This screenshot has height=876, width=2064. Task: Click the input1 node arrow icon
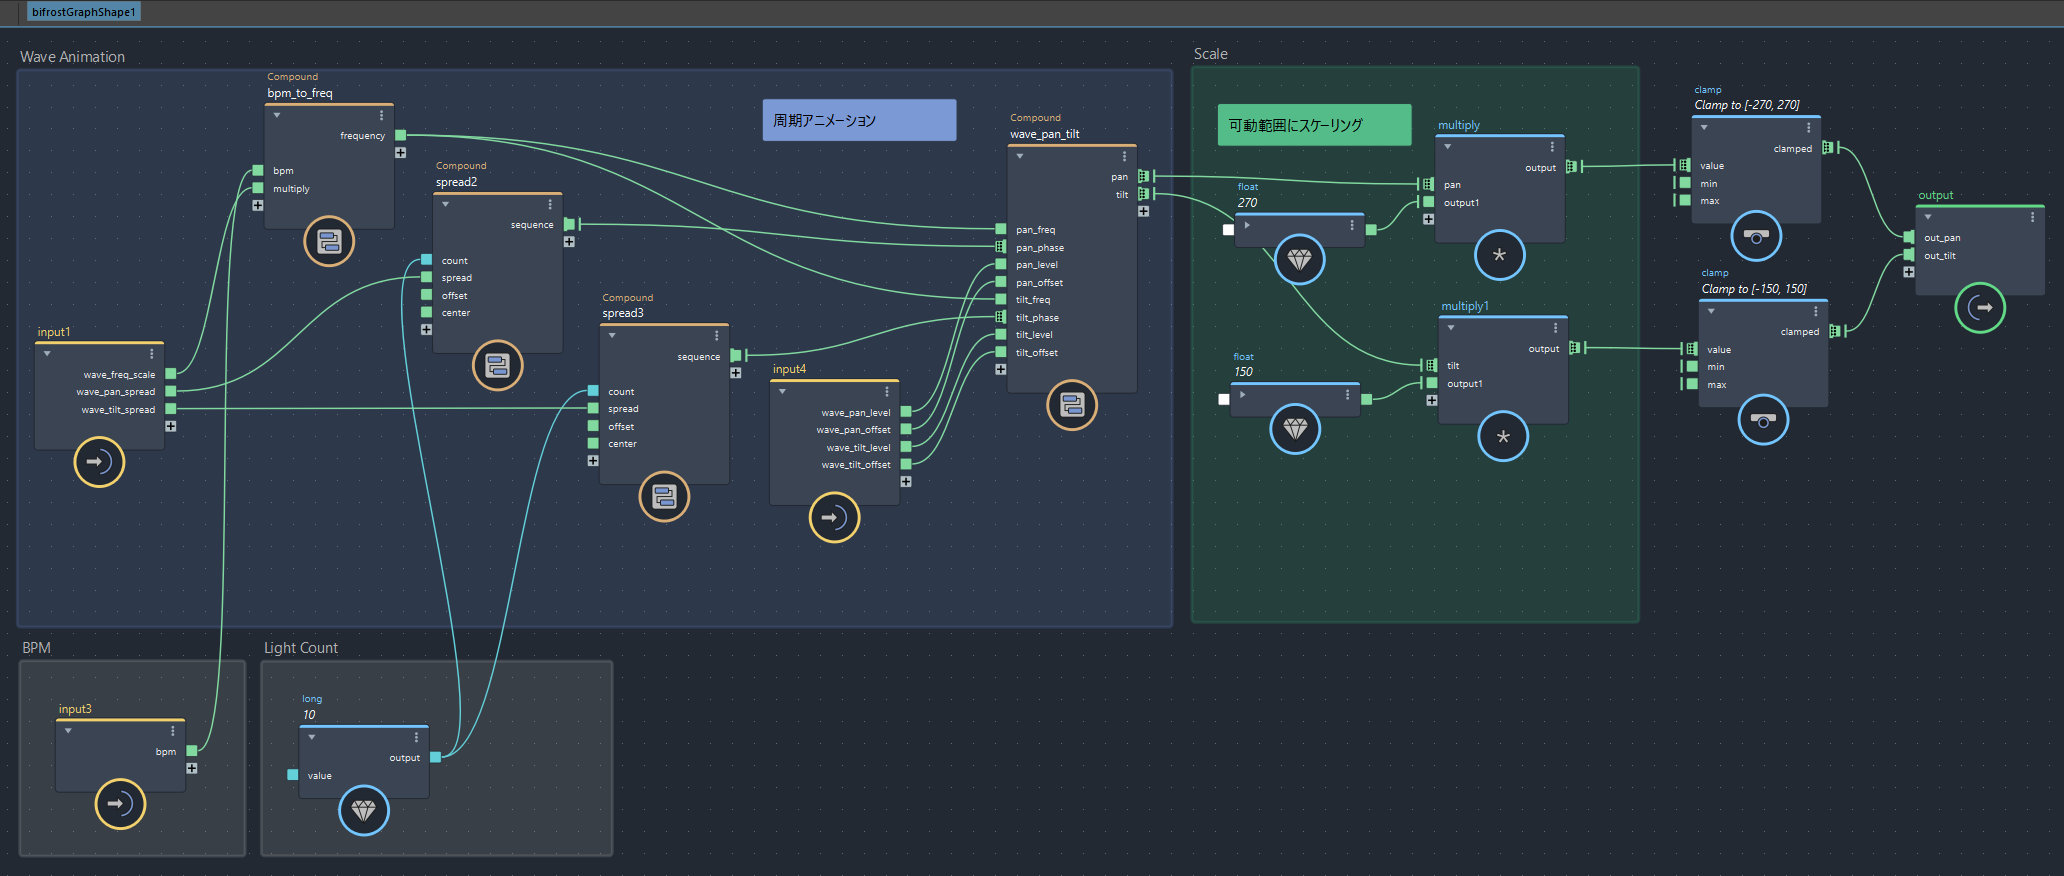(99, 462)
